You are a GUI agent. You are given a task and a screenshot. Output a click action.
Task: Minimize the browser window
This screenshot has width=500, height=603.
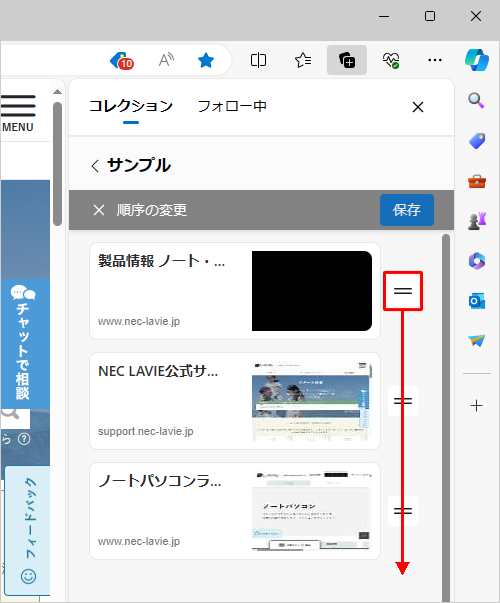point(384,16)
